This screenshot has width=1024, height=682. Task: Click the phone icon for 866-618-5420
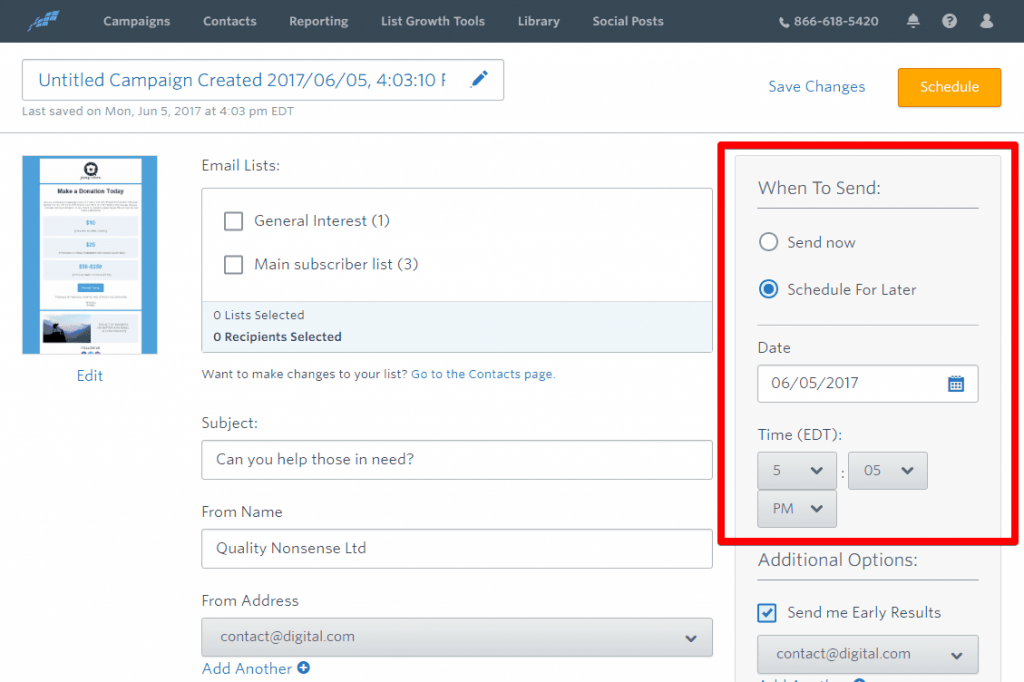pyautogui.click(x=784, y=22)
